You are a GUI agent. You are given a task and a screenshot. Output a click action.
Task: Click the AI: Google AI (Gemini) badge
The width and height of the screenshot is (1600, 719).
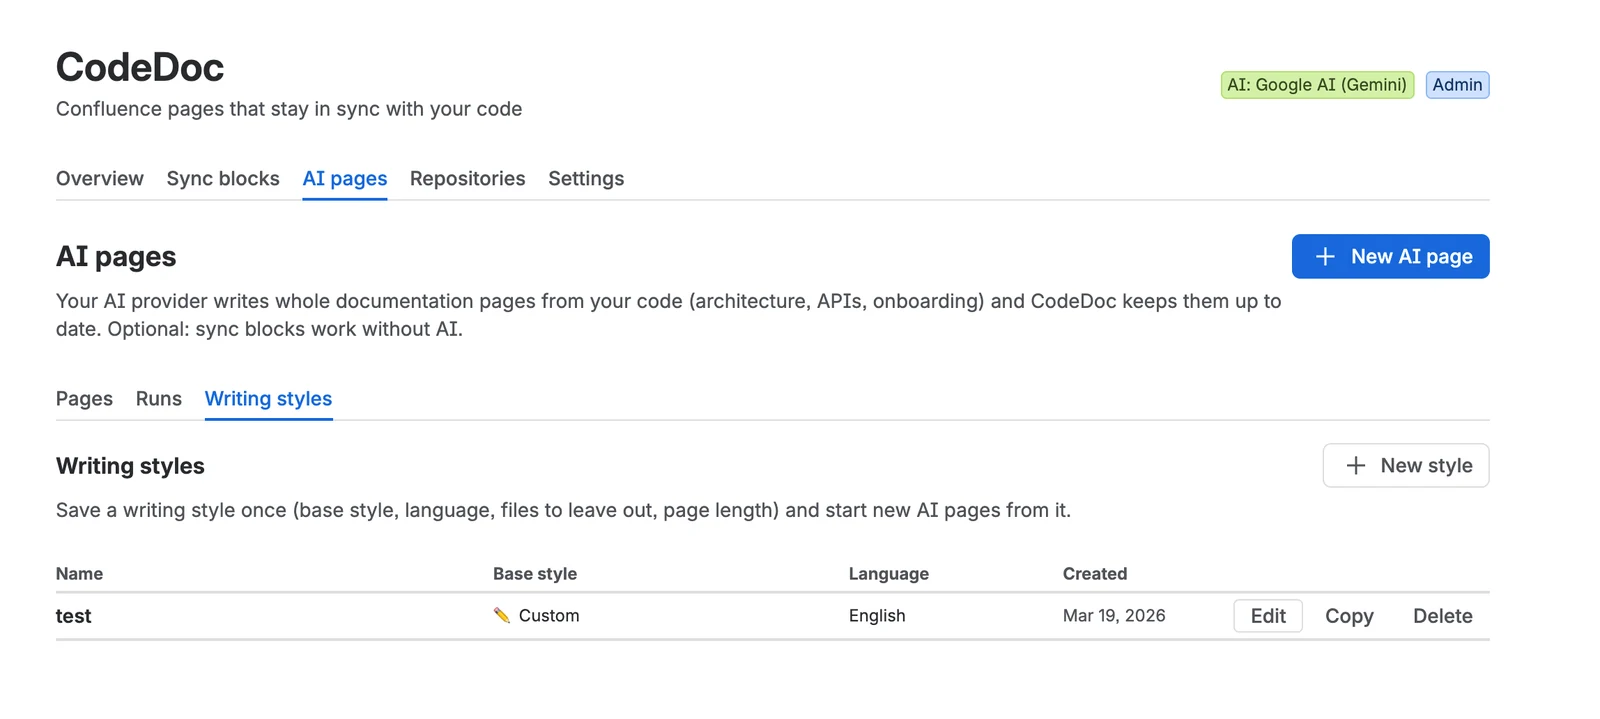click(x=1317, y=85)
